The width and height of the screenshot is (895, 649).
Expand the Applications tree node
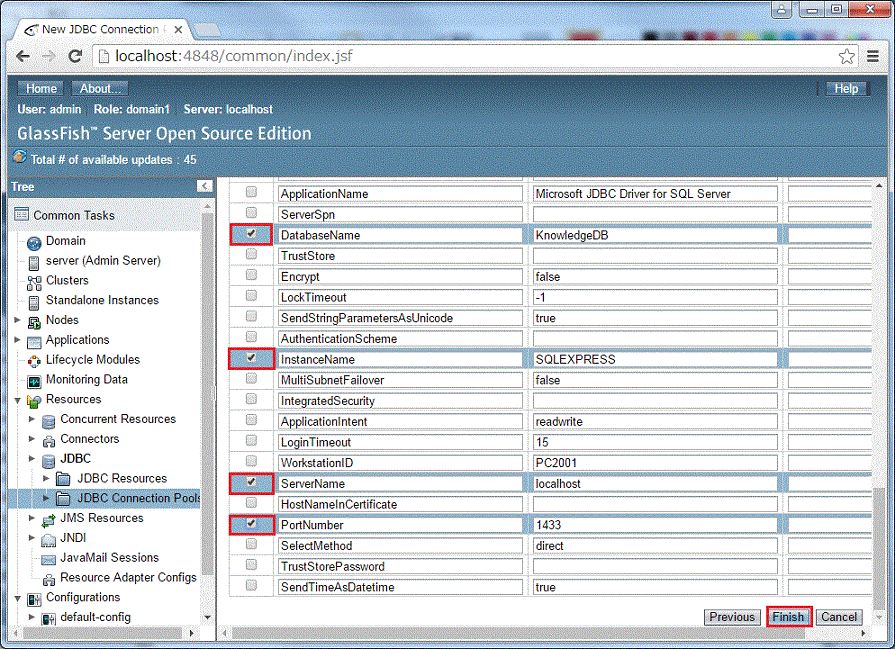pos(17,340)
